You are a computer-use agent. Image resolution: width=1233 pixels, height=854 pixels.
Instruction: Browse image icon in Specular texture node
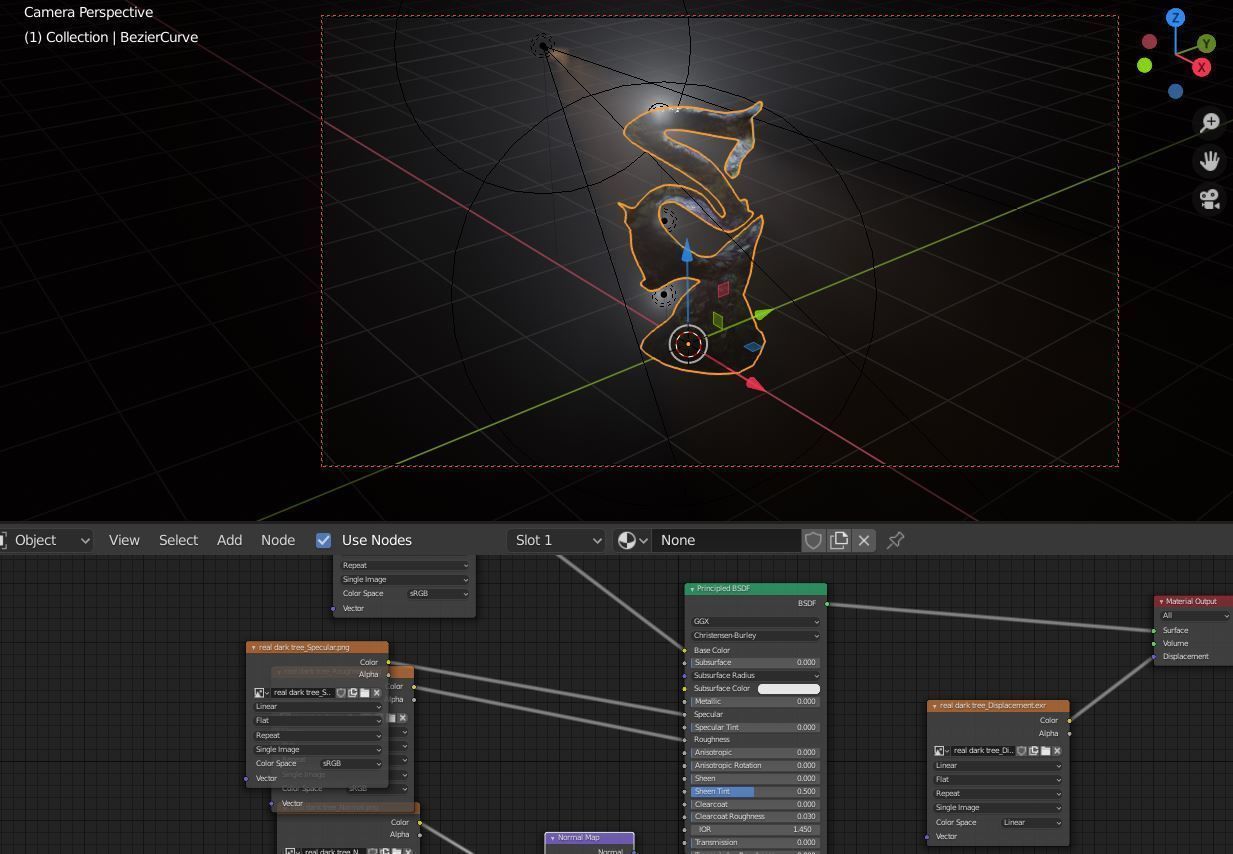click(x=261, y=692)
